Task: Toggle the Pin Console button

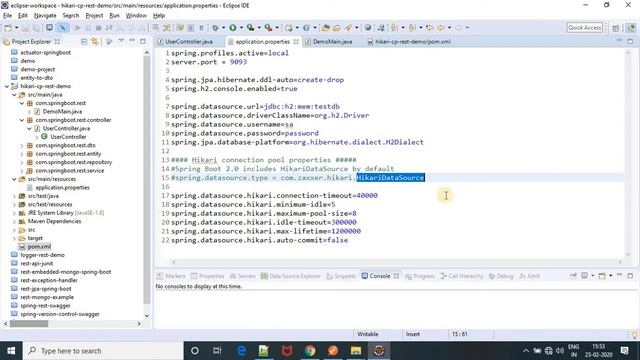Action: click(573, 276)
